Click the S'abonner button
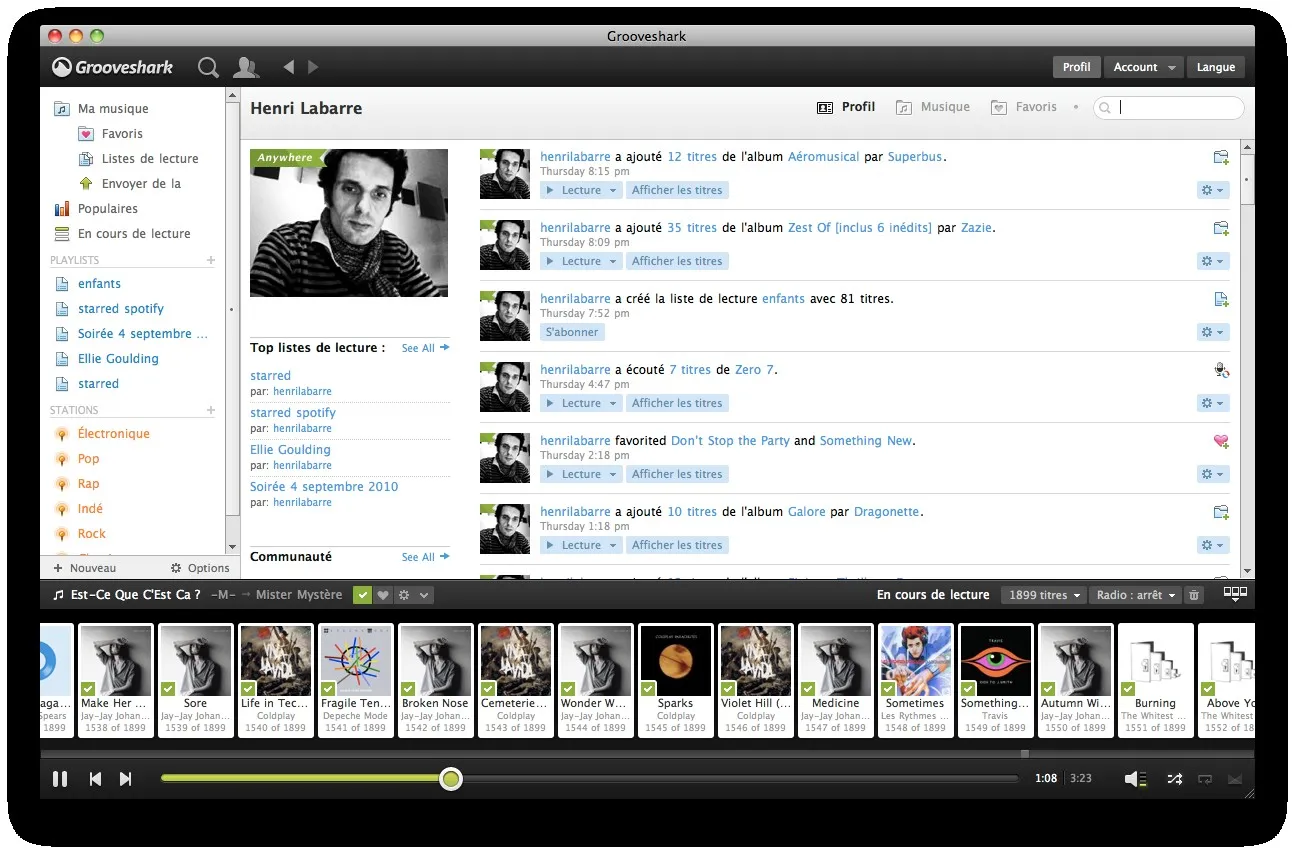1295x854 pixels. point(572,332)
